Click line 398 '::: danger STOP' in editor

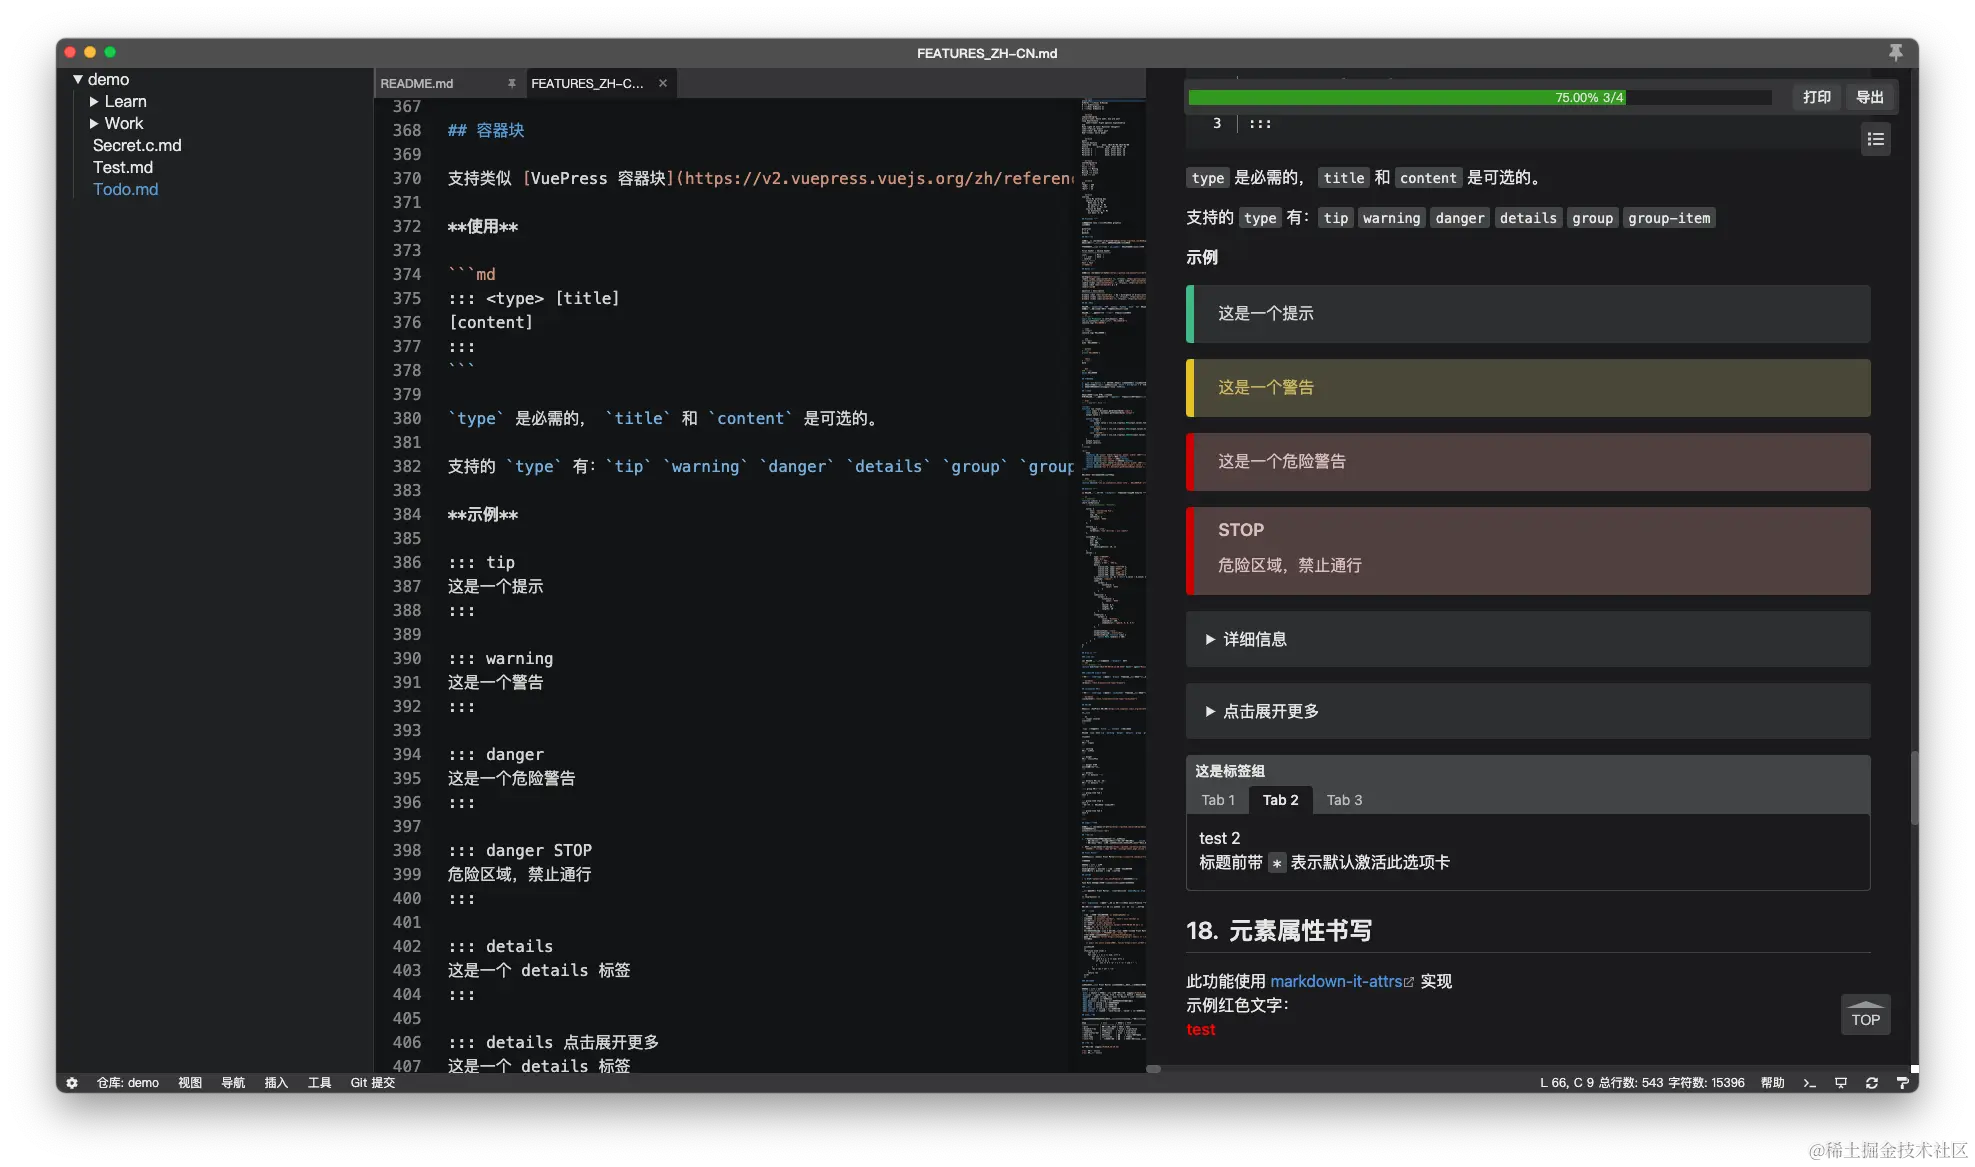point(520,850)
